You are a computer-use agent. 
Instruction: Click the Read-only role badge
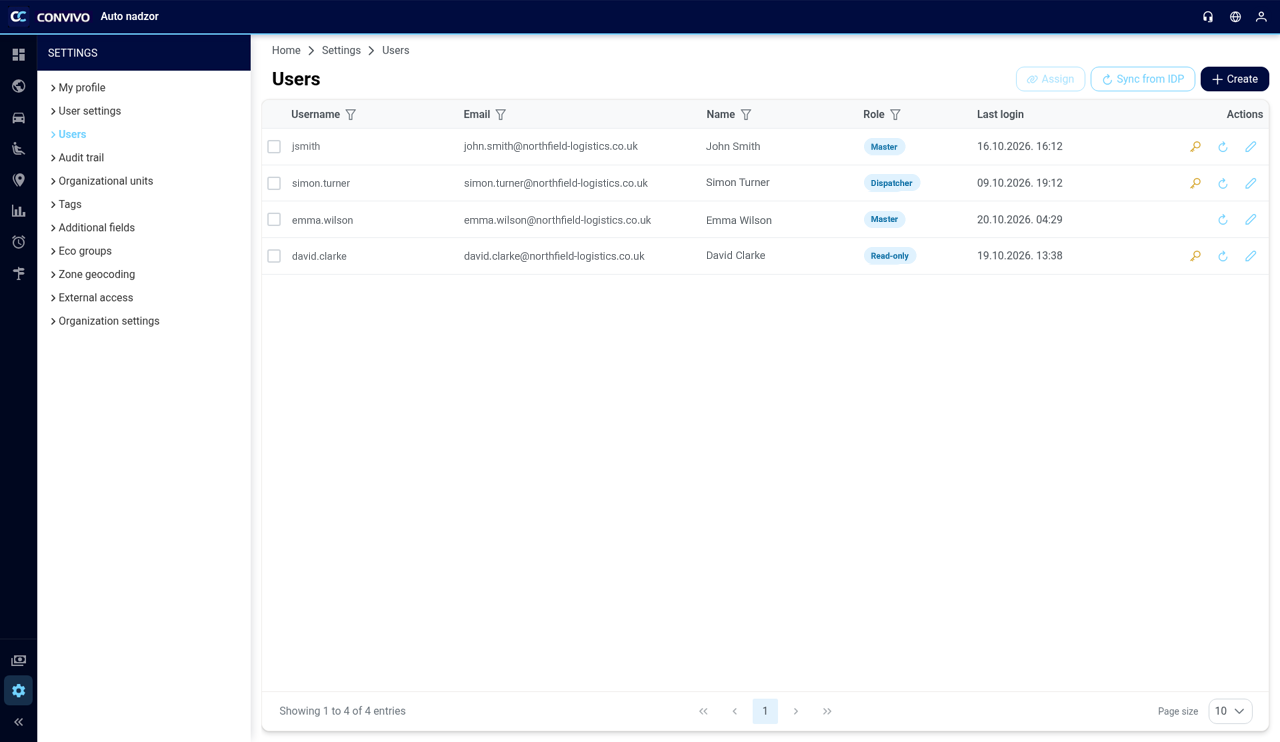[889, 256]
